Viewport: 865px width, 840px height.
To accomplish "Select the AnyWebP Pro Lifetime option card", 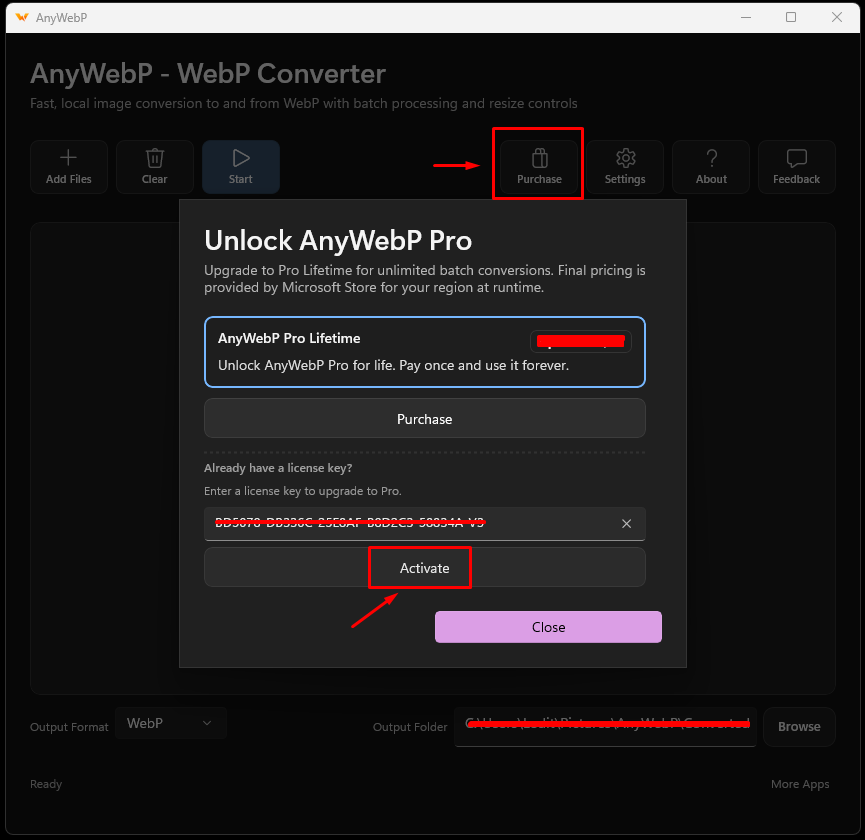I will click(x=424, y=352).
